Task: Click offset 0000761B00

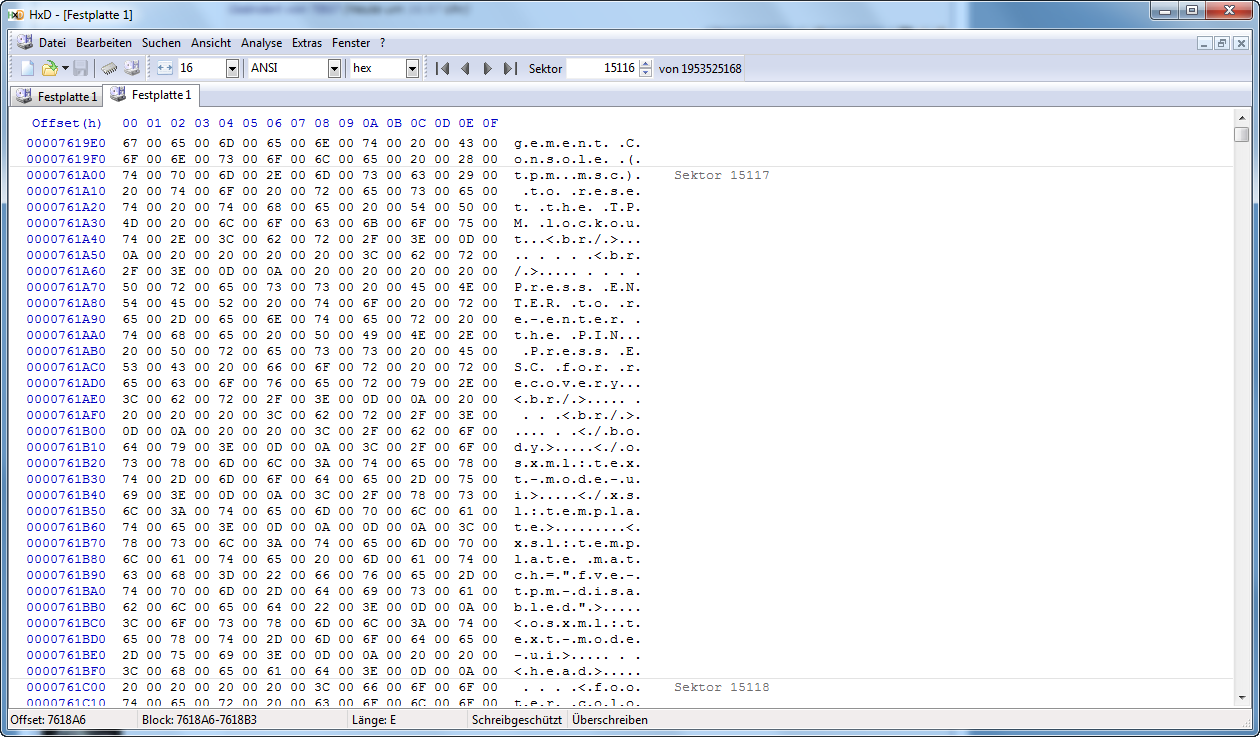Action: (66, 431)
